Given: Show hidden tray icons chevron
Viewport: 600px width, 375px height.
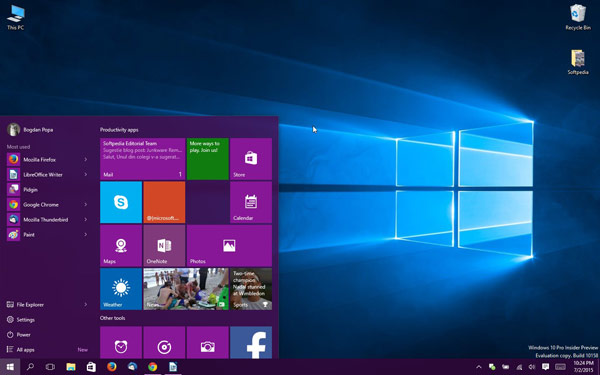Looking at the screenshot, I should (x=478, y=367).
